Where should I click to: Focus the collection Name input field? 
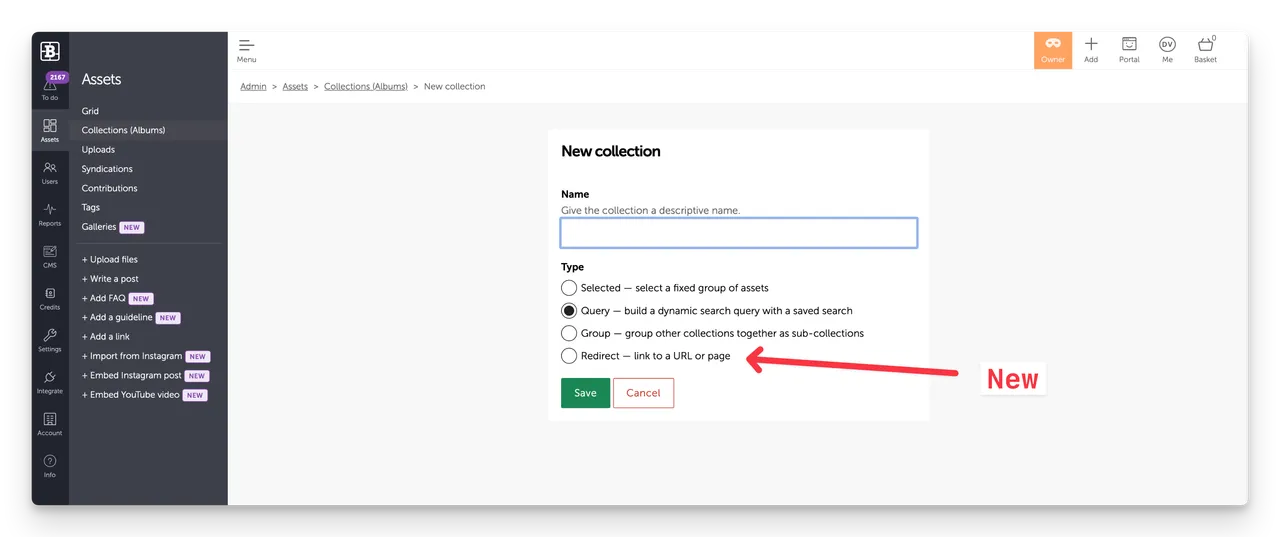739,233
